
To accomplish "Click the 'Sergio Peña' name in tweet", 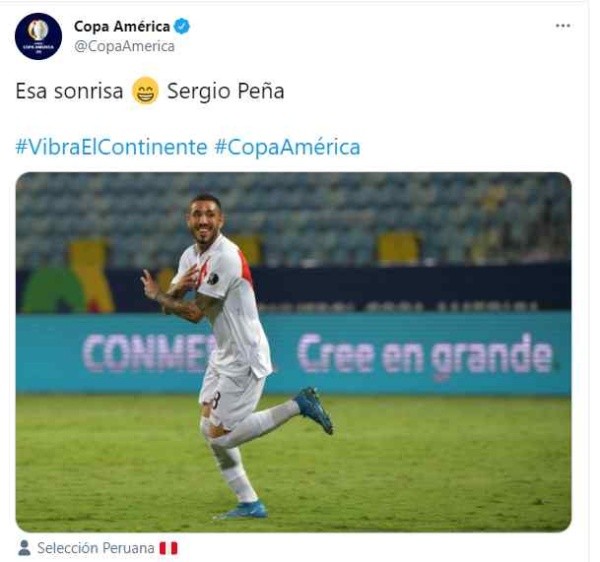I will point(226,91).
